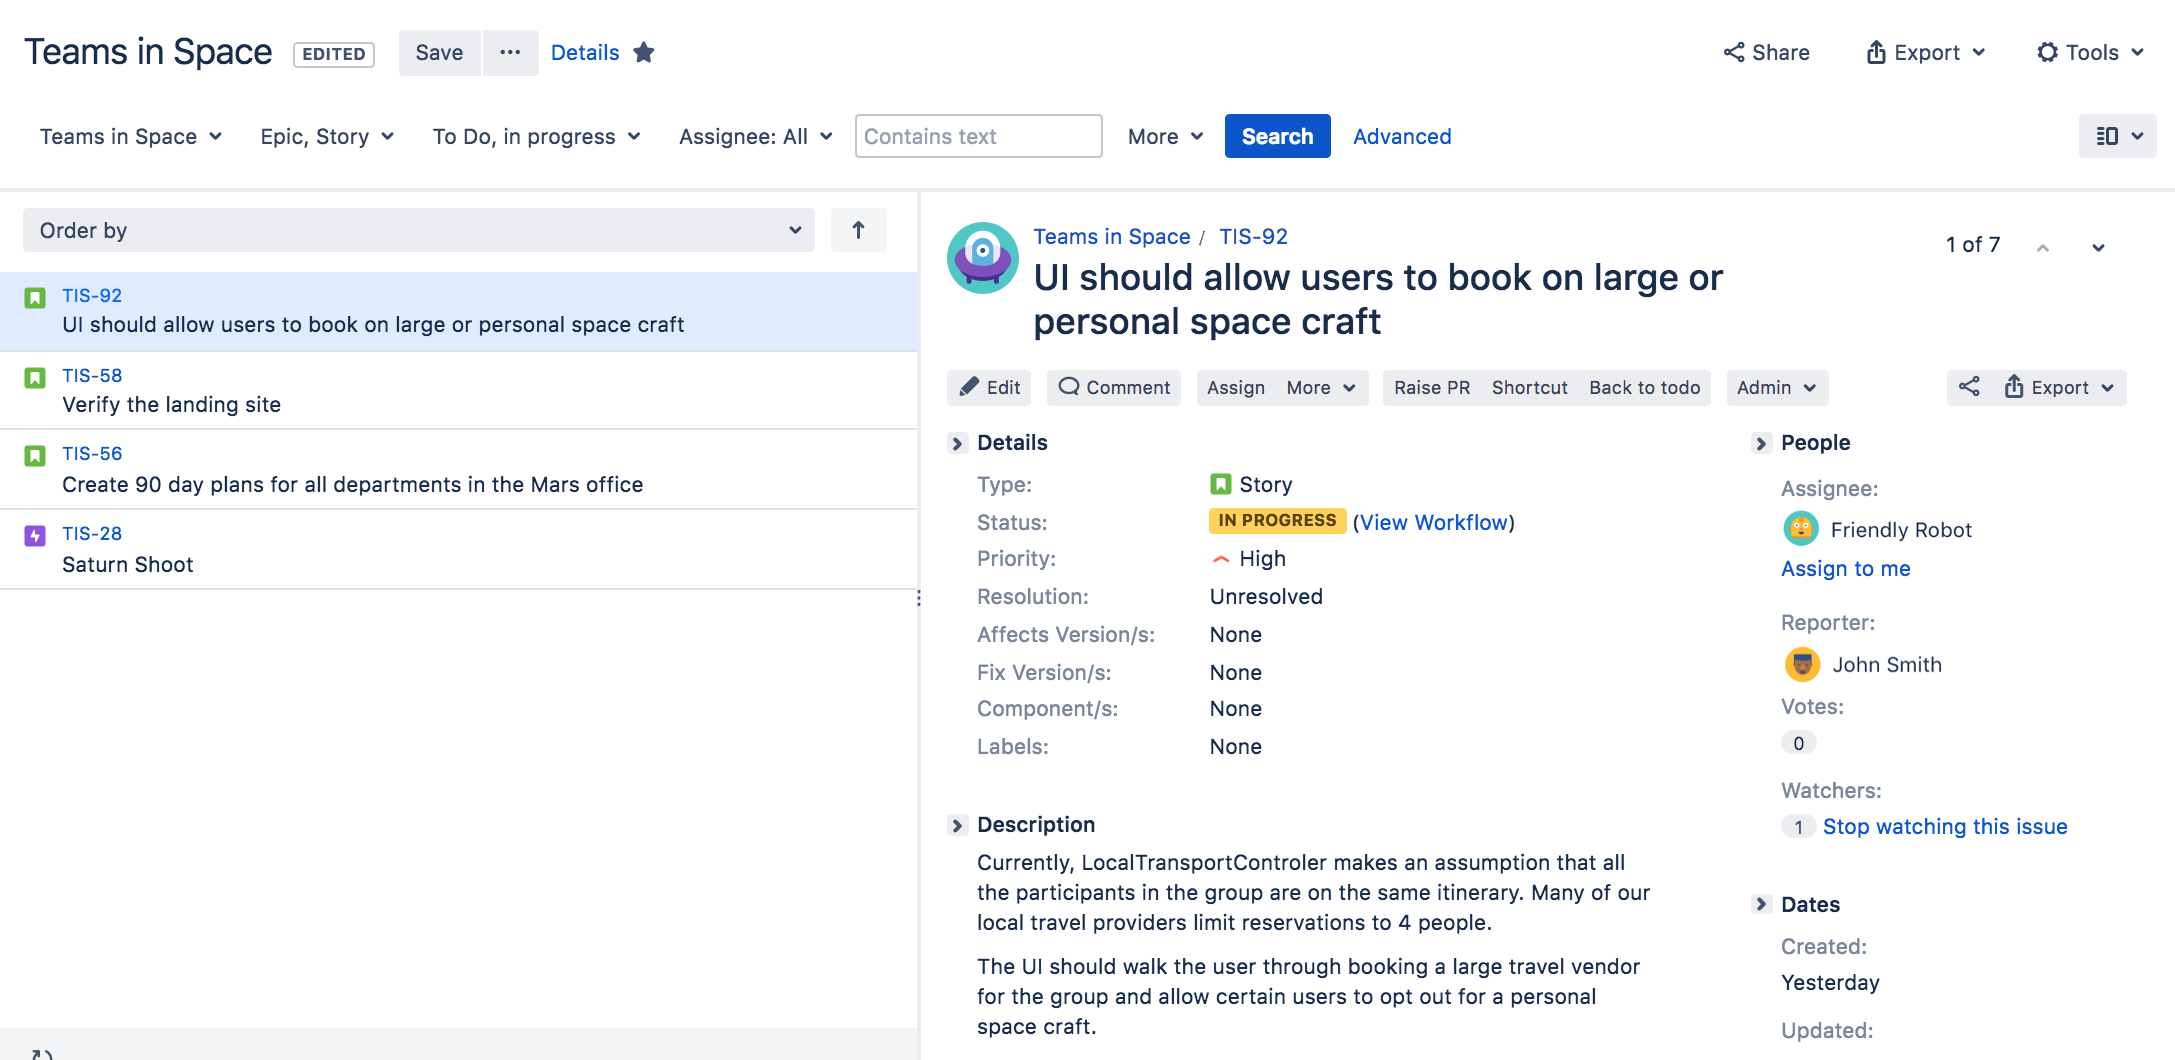This screenshot has width=2175, height=1060.
Task: Open the Admin dropdown
Action: [x=1777, y=387]
